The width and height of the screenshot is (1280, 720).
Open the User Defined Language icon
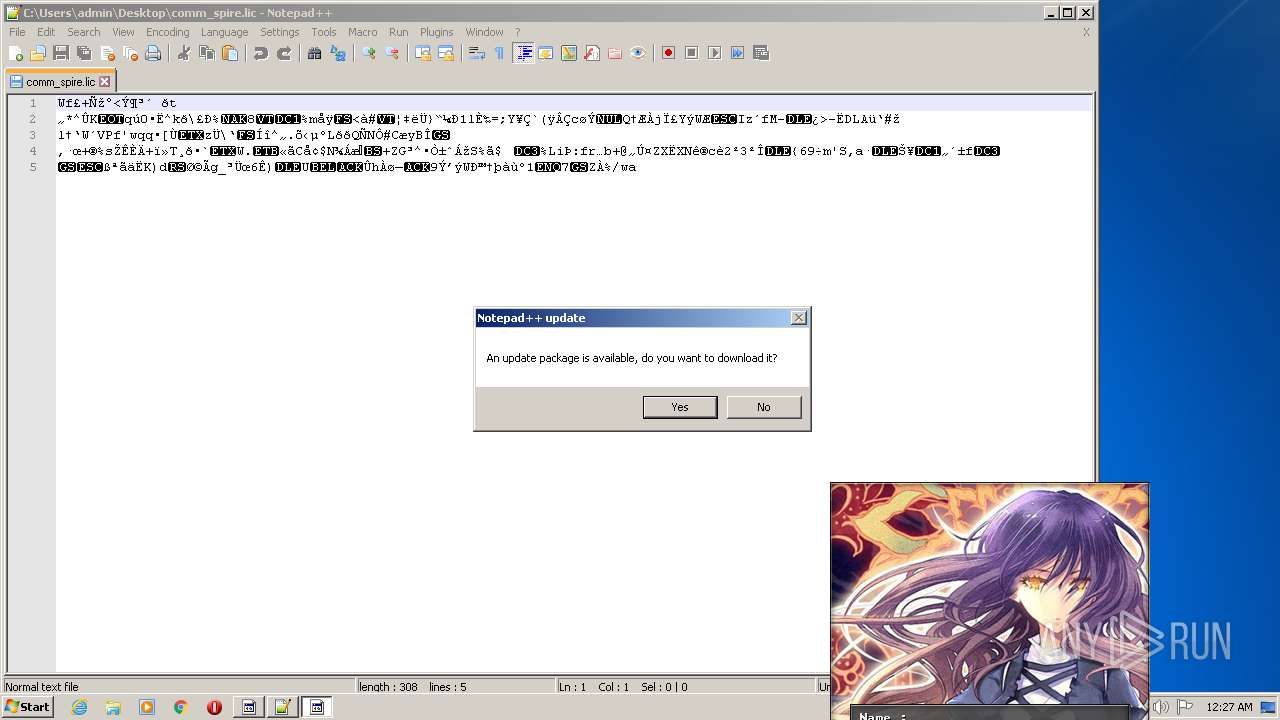[546, 53]
